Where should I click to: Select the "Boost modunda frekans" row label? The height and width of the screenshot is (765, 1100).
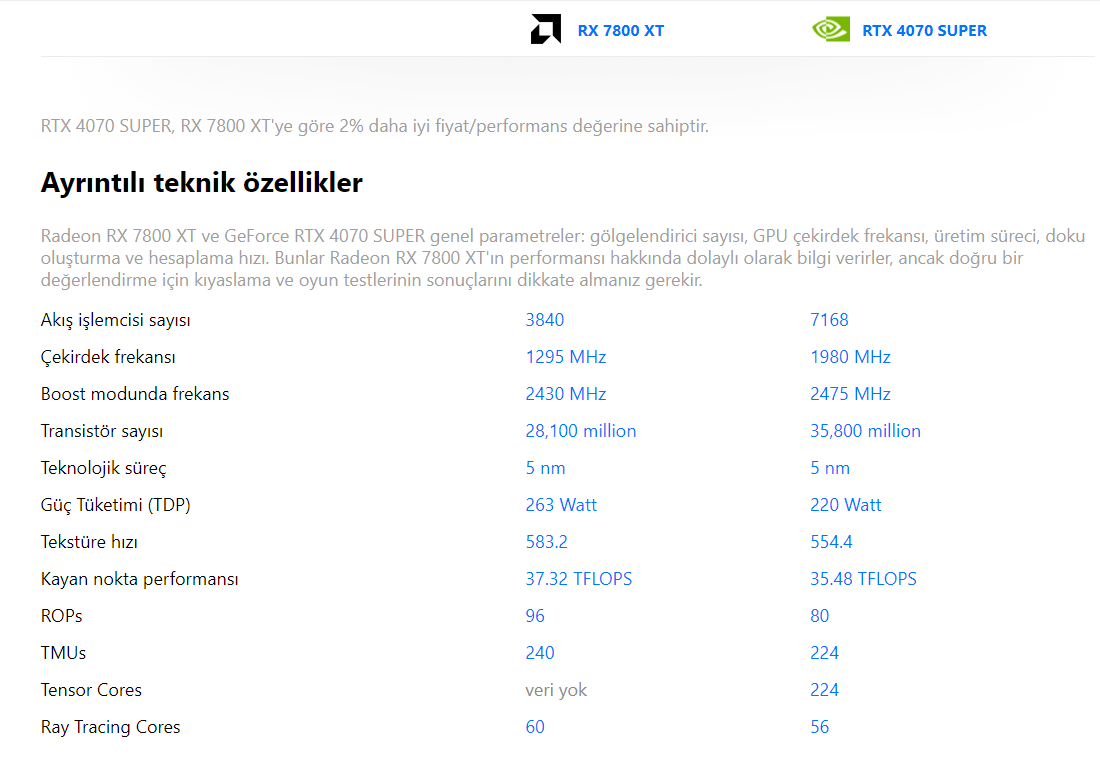[x=135, y=394]
